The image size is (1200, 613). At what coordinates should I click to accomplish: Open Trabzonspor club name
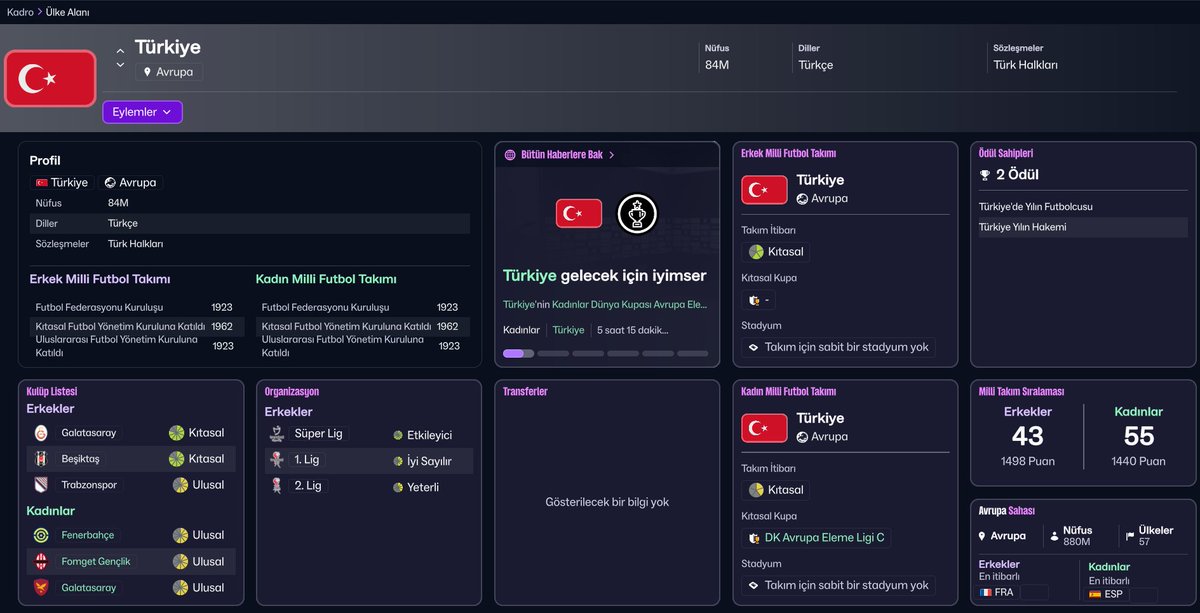click(x=89, y=485)
